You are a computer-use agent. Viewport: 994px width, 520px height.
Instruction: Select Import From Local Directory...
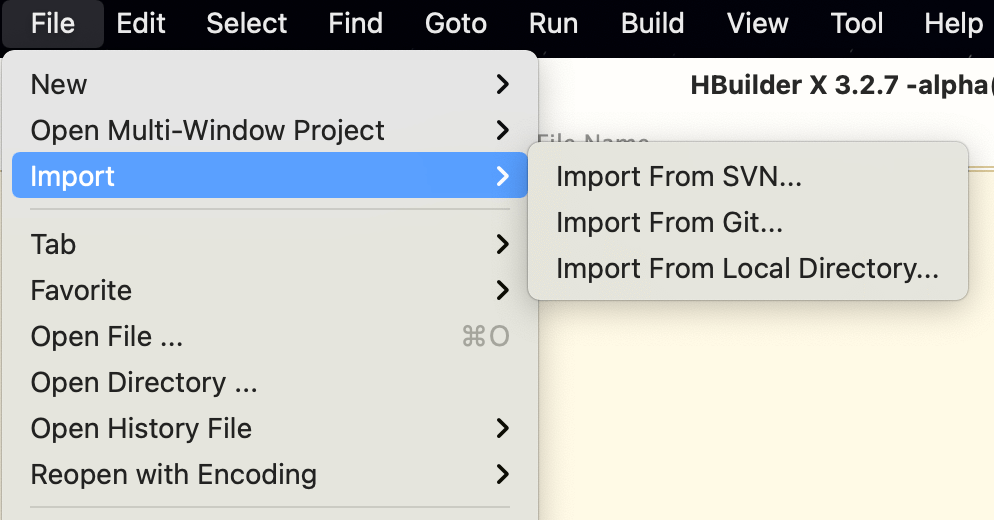(747, 268)
